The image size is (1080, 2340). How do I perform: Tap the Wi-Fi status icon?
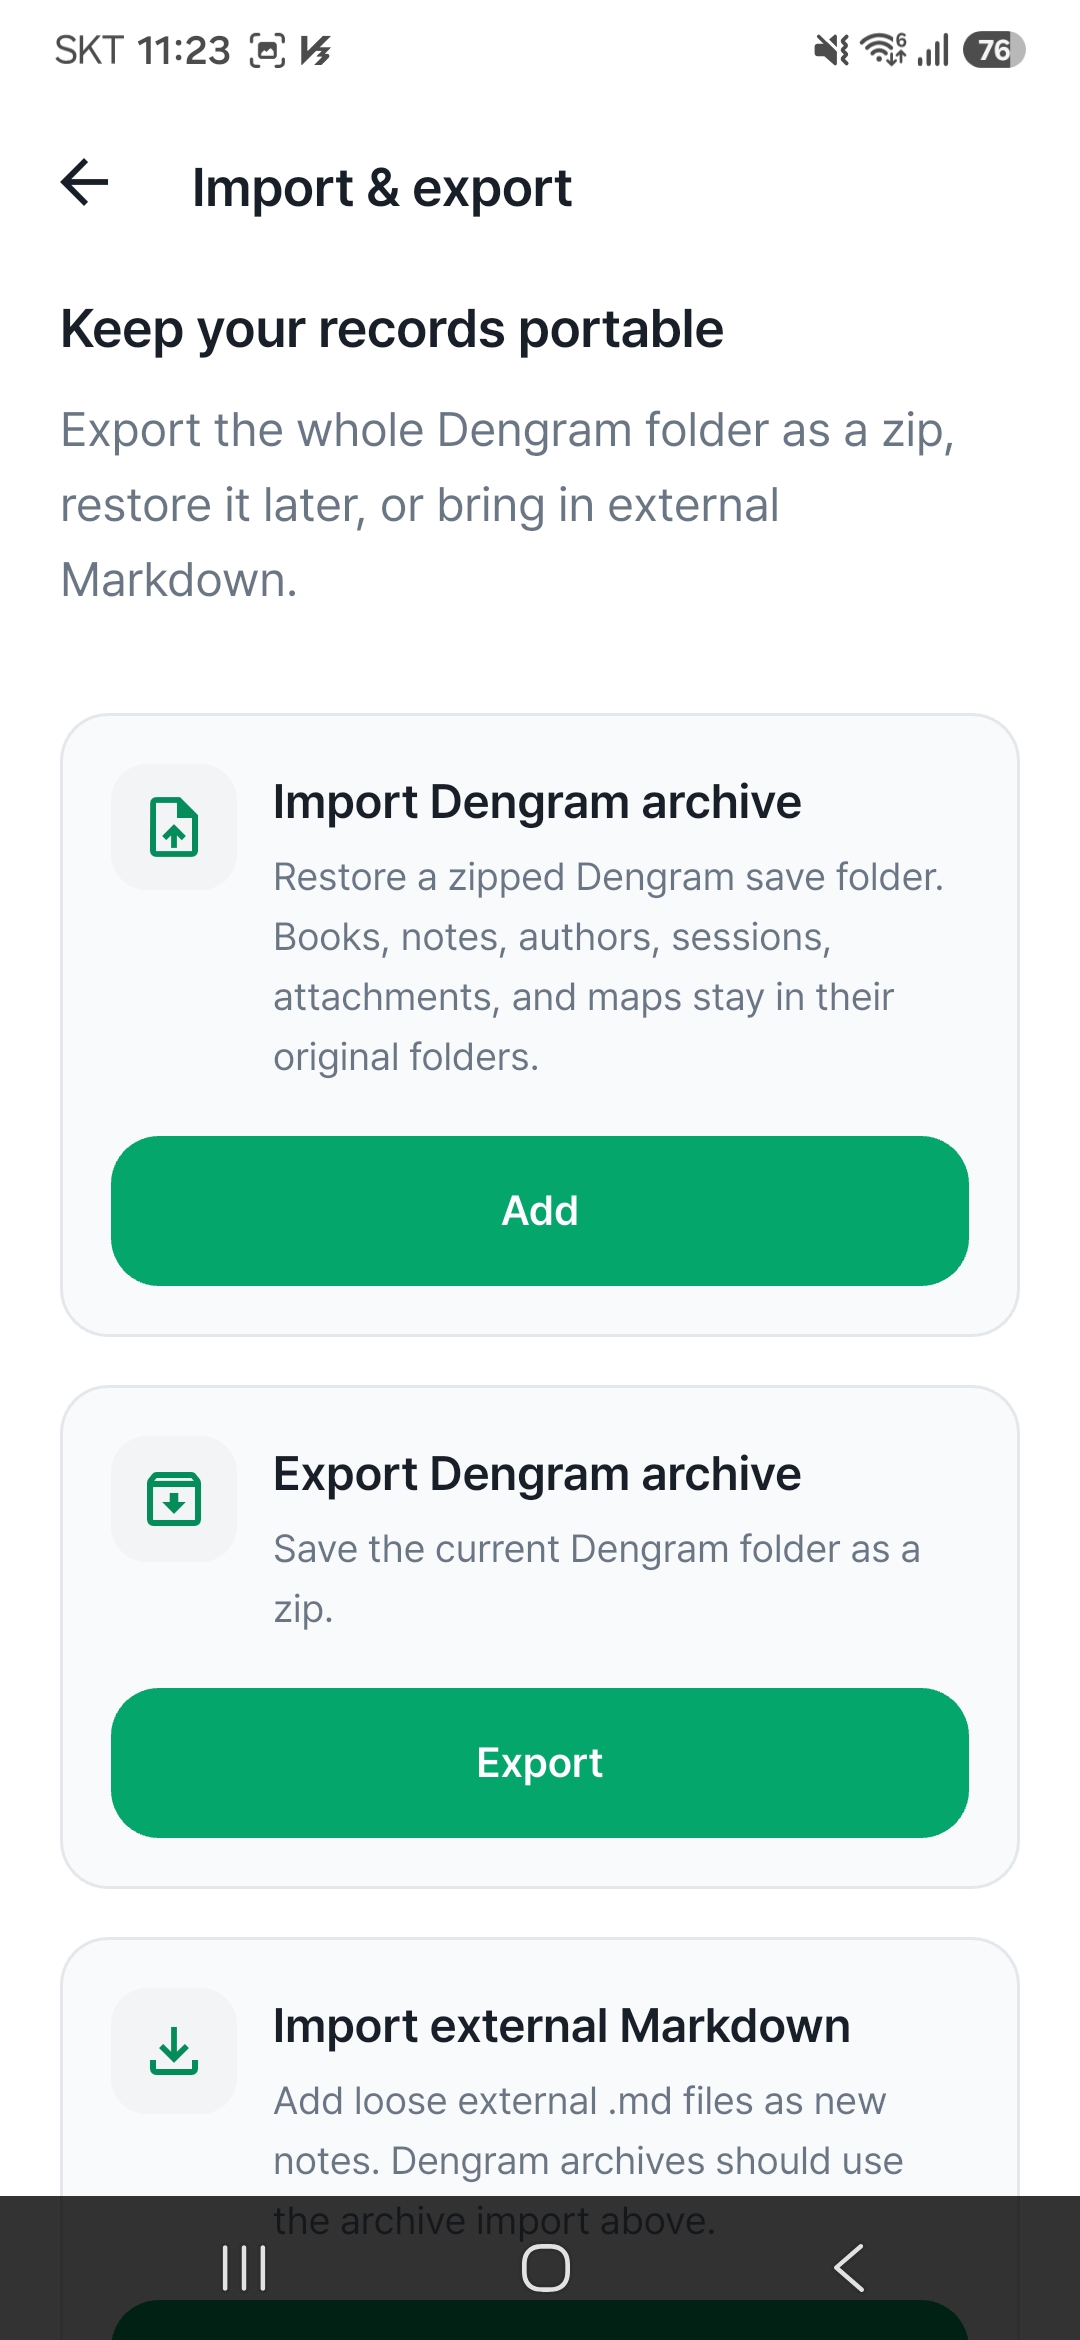[884, 49]
